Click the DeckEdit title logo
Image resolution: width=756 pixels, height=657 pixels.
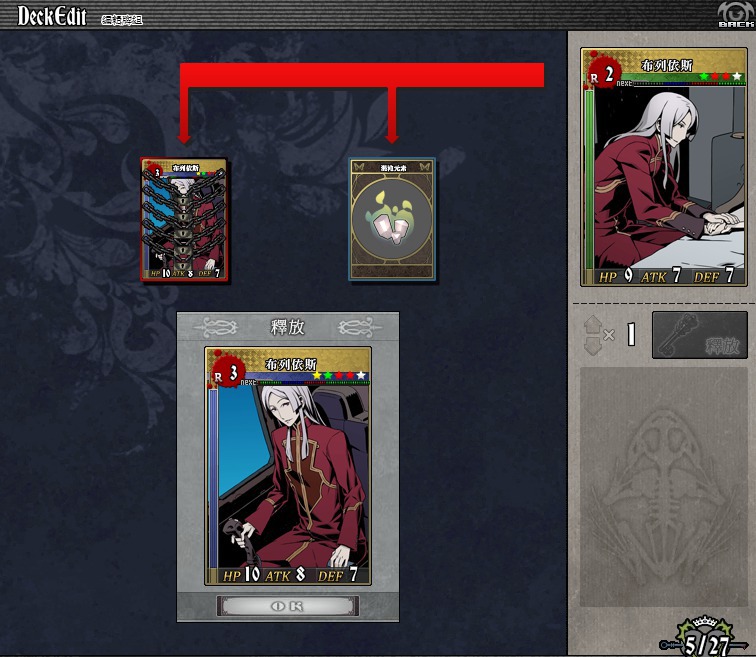[x=52, y=16]
